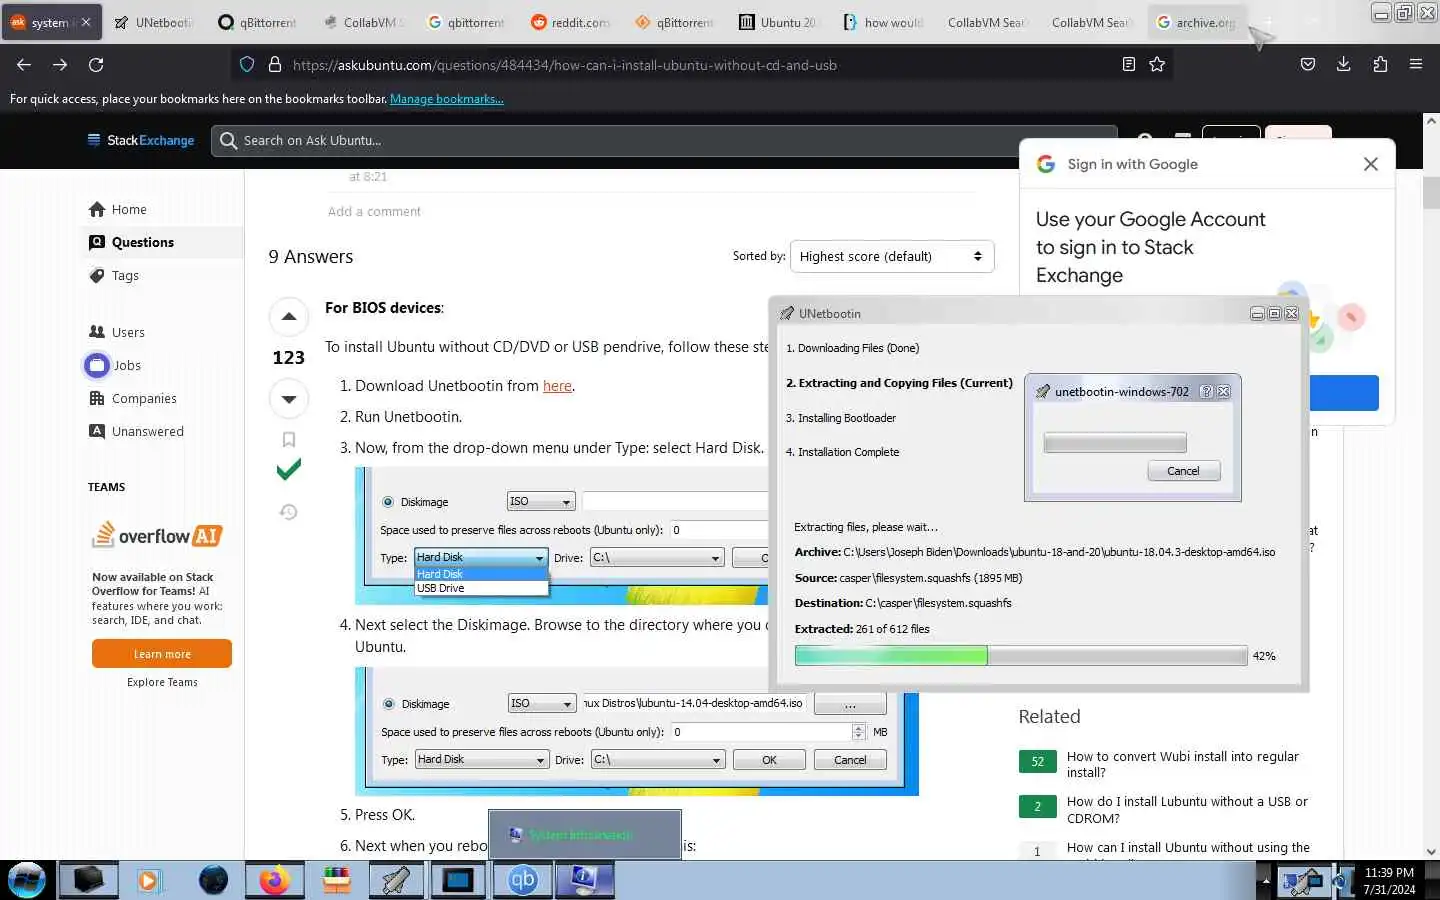The image size is (1440, 900).
Task: Click small progress bar in unetbootin-windows-702 dialog
Action: click(x=1115, y=442)
